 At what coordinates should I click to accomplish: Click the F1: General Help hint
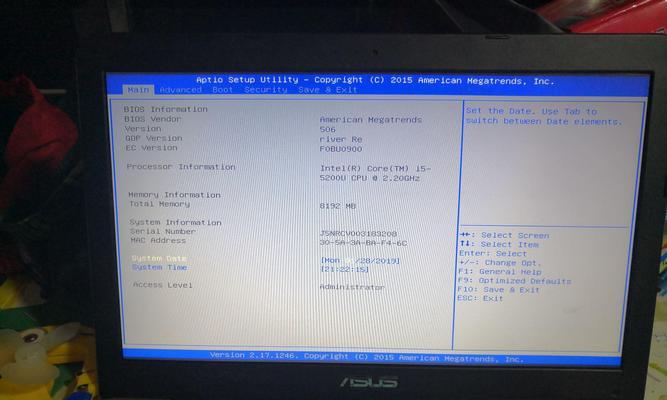click(x=500, y=271)
